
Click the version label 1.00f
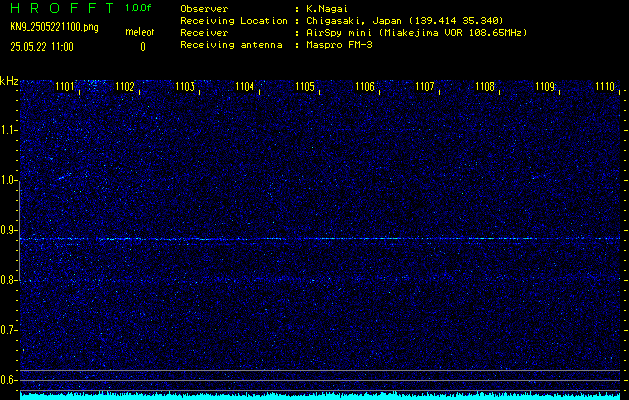point(138,8)
